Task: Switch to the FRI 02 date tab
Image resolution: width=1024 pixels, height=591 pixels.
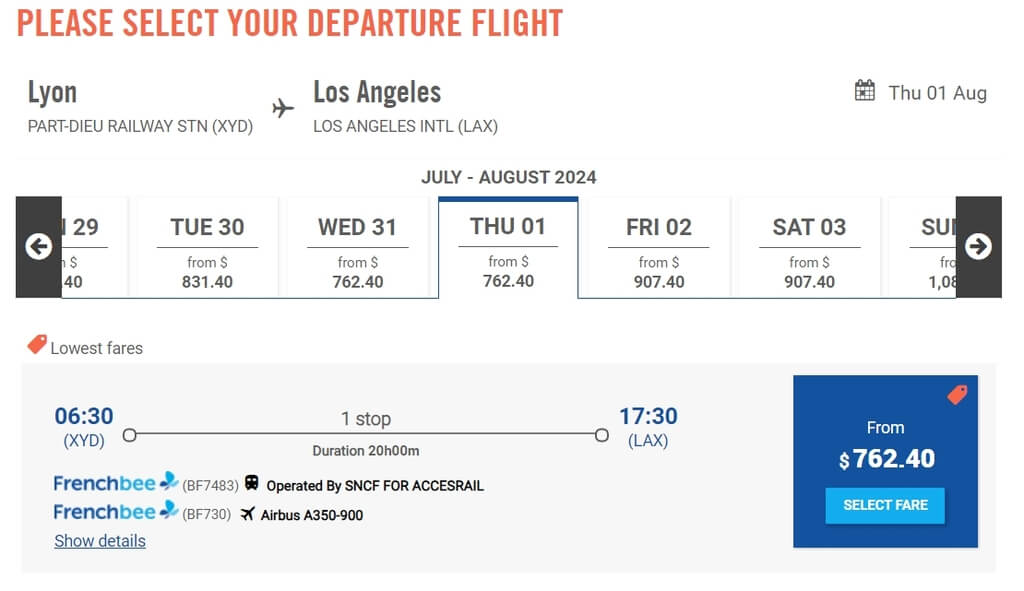Action: tap(658, 248)
